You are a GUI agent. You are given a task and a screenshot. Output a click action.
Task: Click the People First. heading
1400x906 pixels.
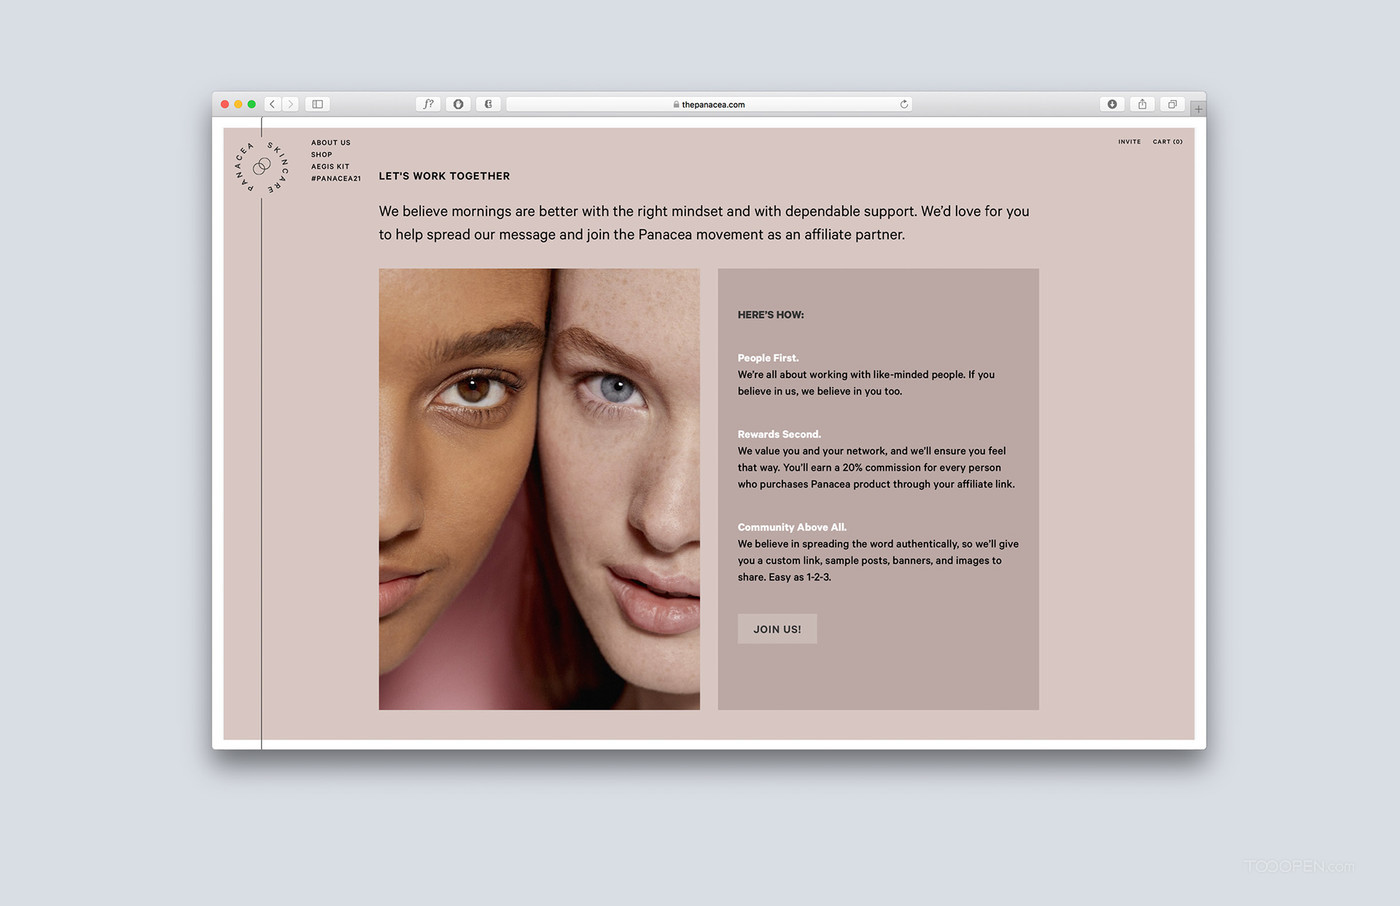768,358
